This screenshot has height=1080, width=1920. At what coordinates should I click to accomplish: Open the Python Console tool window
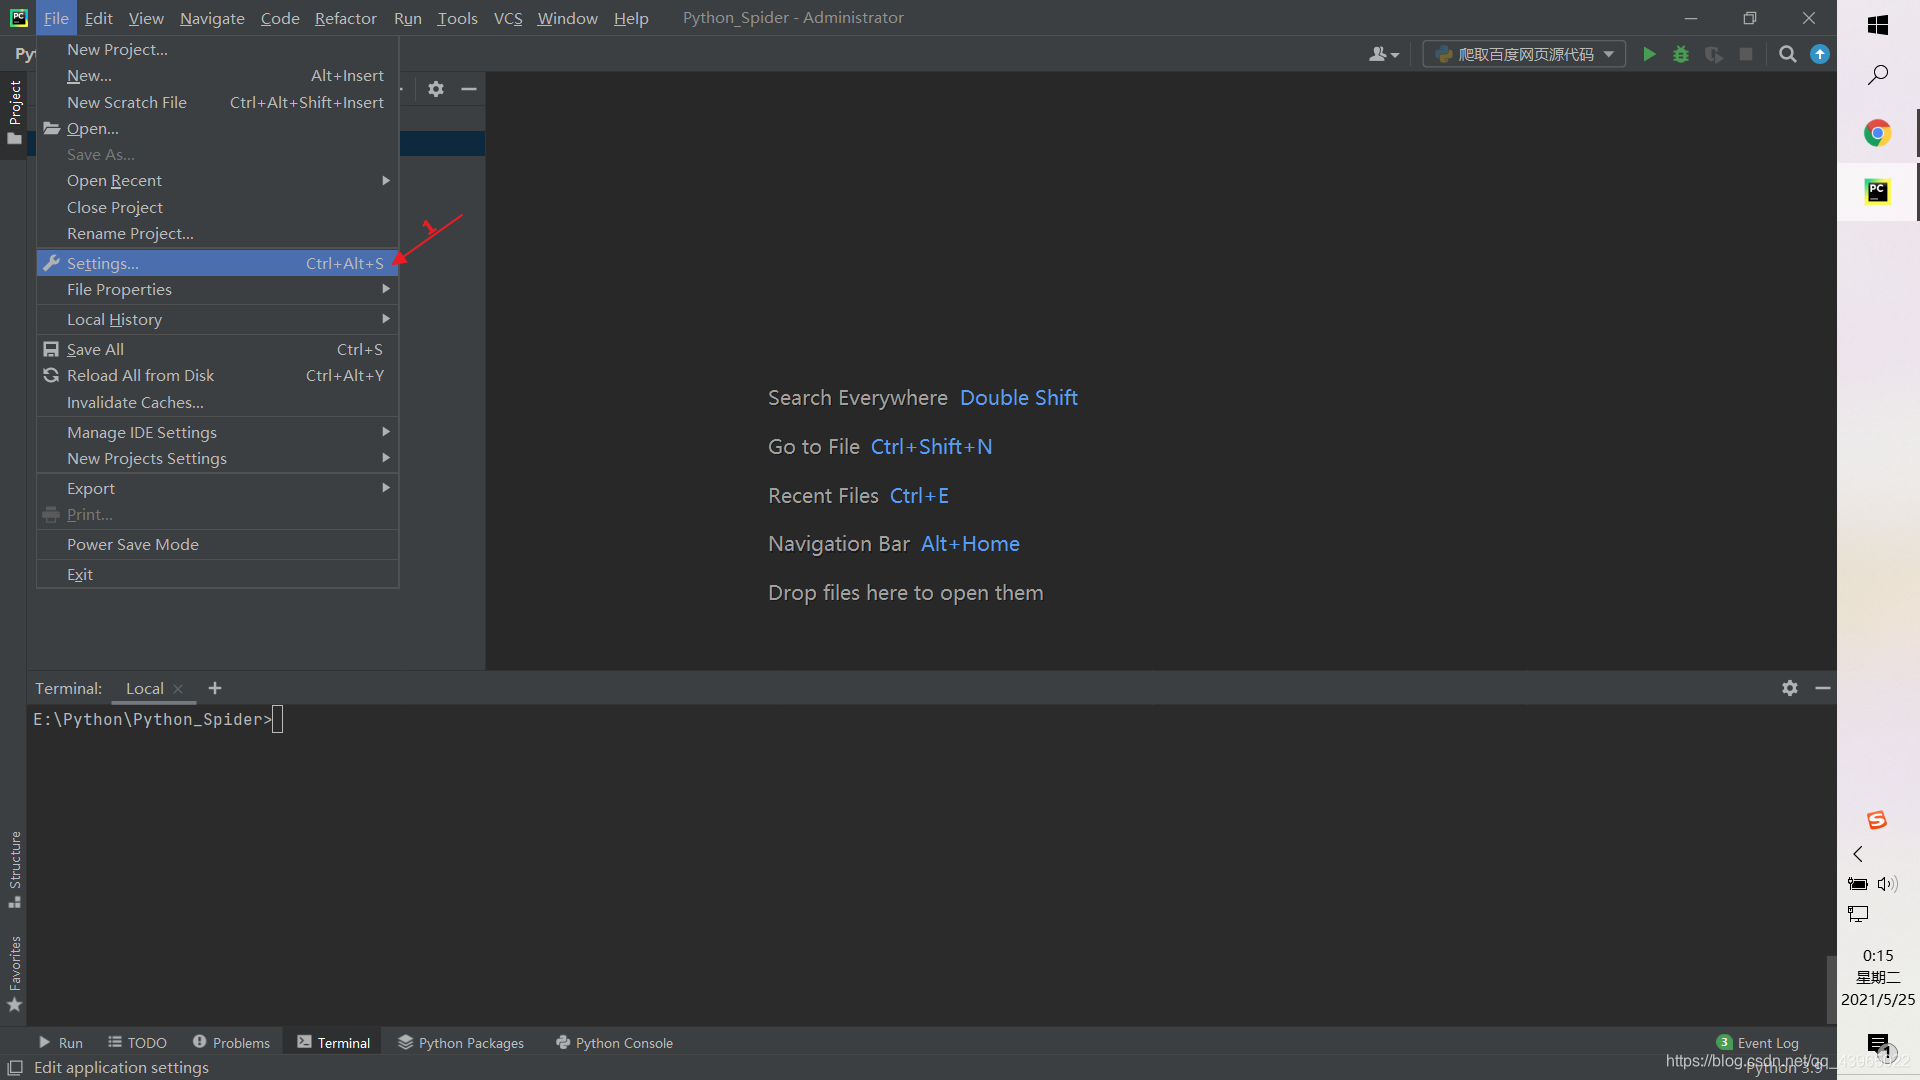point(614,1042)
